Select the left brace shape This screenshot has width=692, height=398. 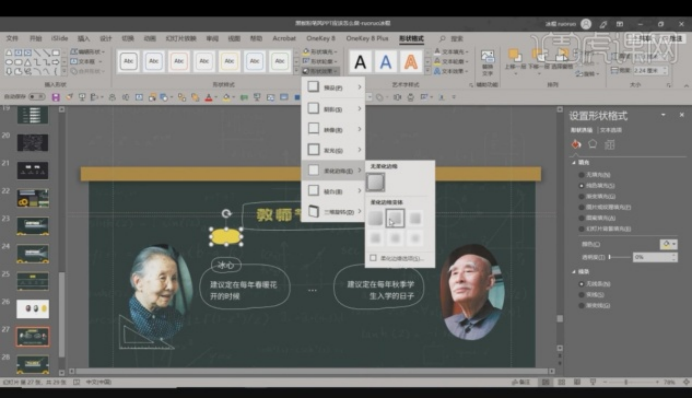click(56, 71)
